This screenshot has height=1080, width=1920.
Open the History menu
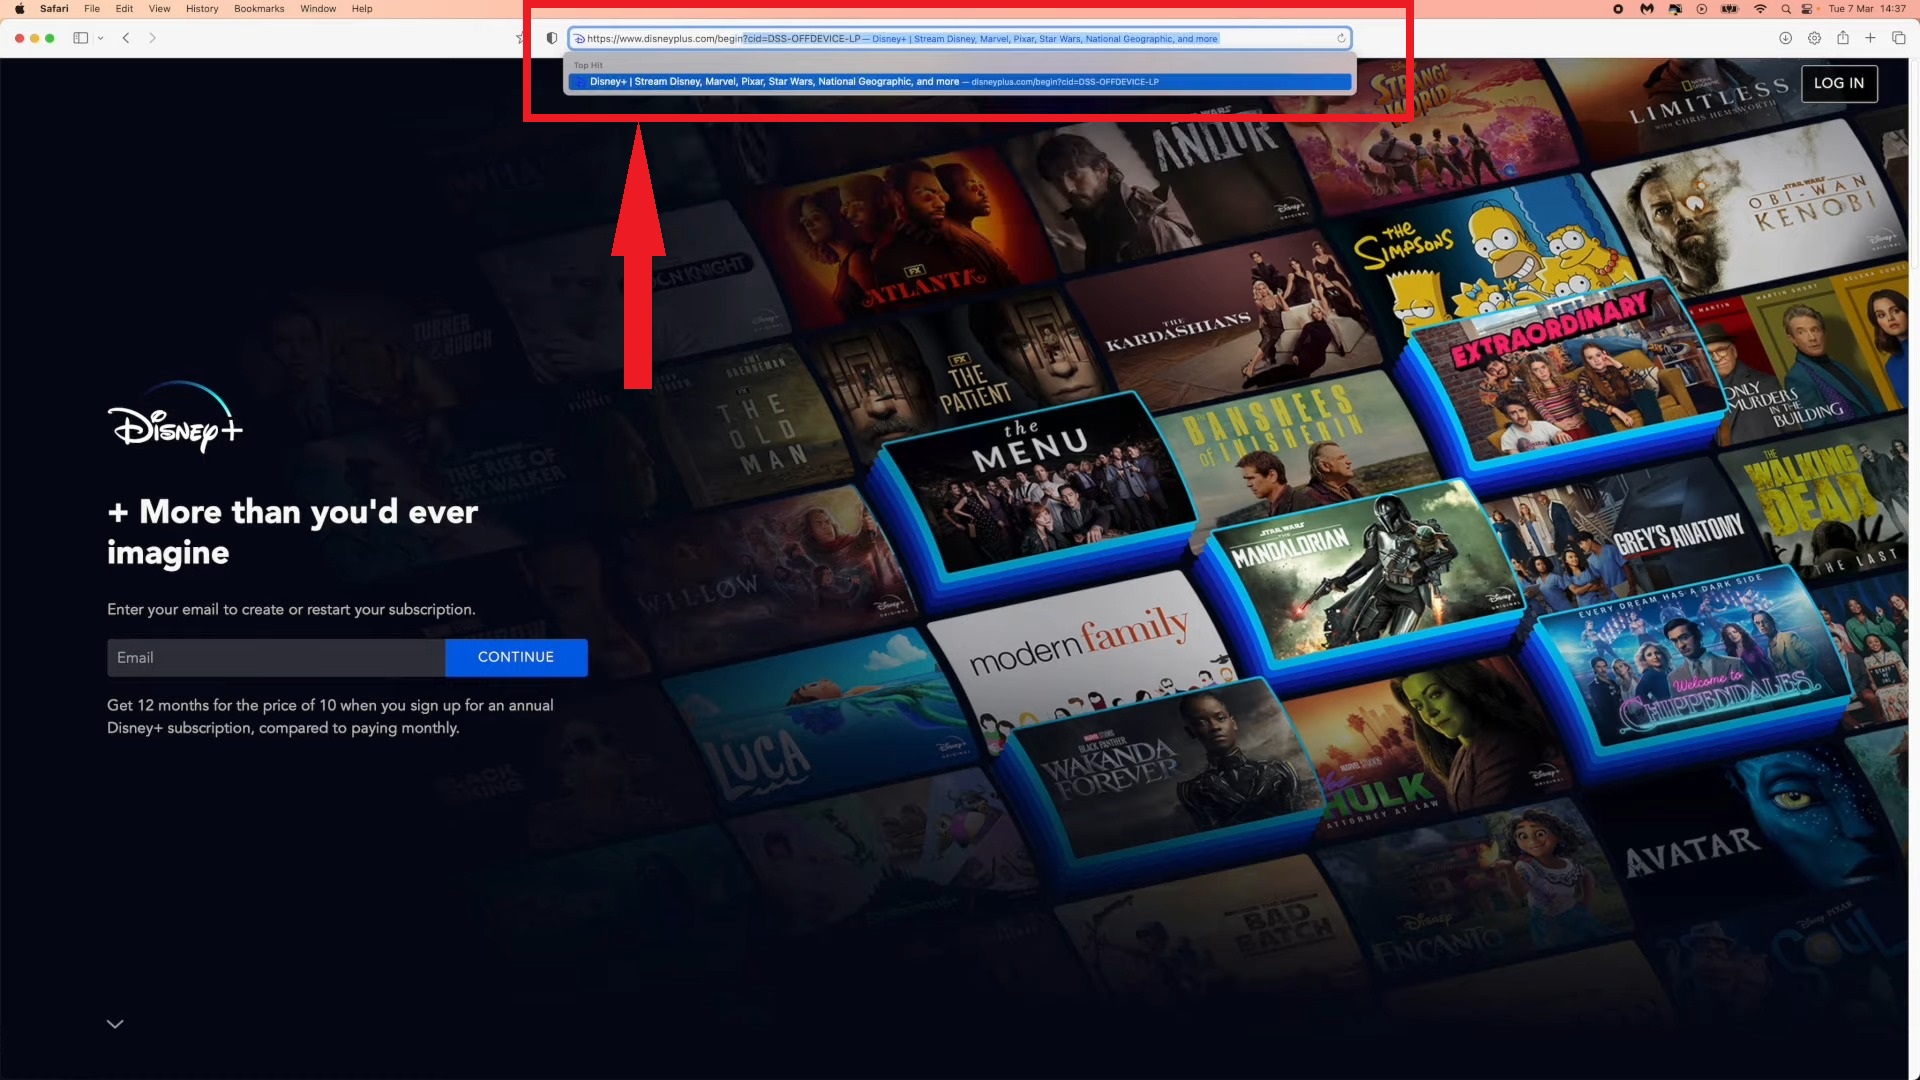pos(201,9)
